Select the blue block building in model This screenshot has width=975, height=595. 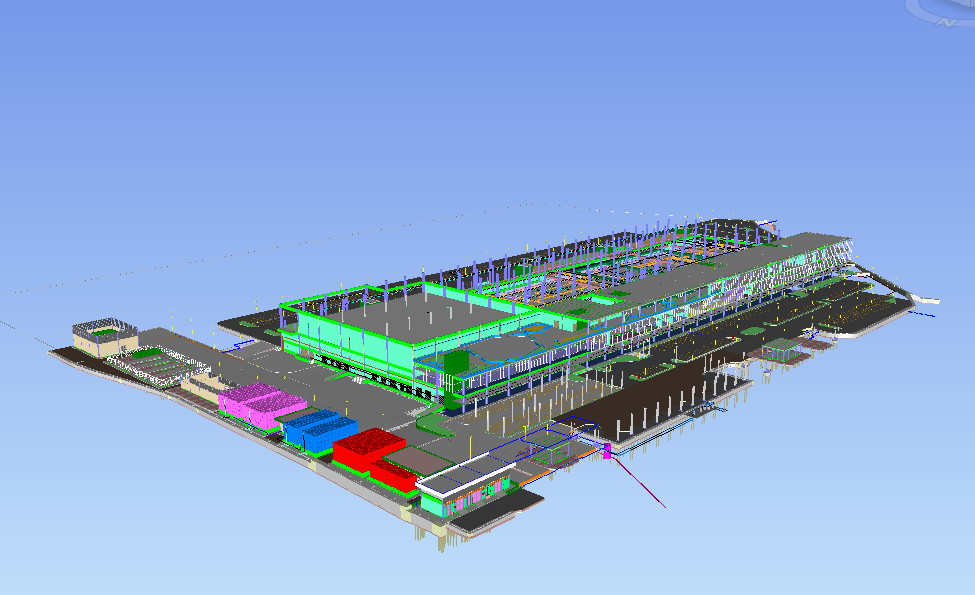click(320, 430)
